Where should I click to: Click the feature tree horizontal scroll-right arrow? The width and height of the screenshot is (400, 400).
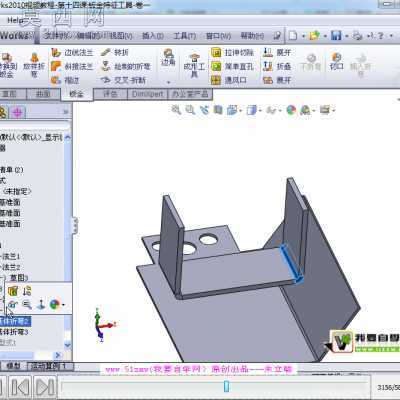click(57, 355)
